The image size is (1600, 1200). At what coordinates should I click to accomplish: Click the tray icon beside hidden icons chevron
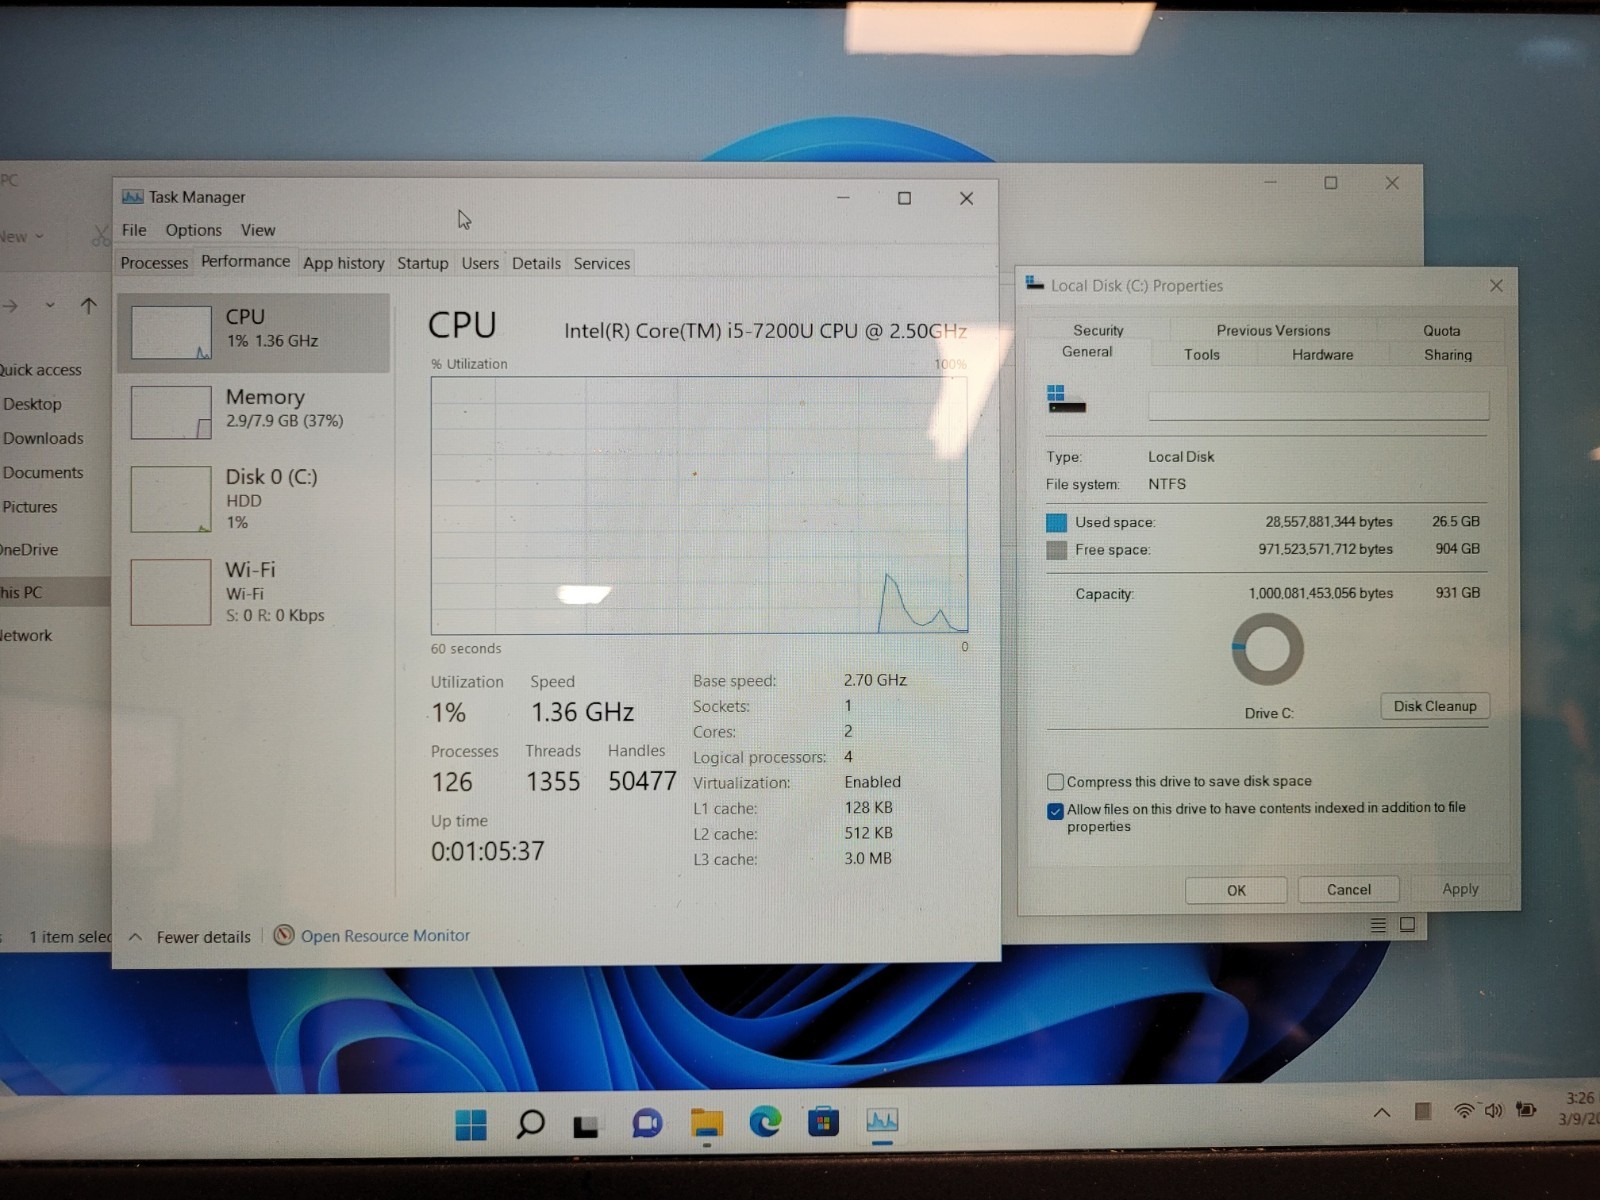(1422, 1111)
